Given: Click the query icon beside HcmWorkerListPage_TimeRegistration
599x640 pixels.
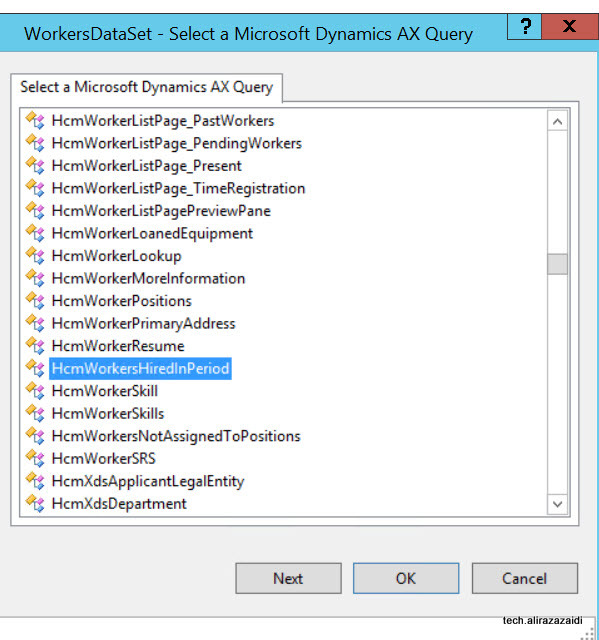Looking at the screenshot, I should (35, 188).
